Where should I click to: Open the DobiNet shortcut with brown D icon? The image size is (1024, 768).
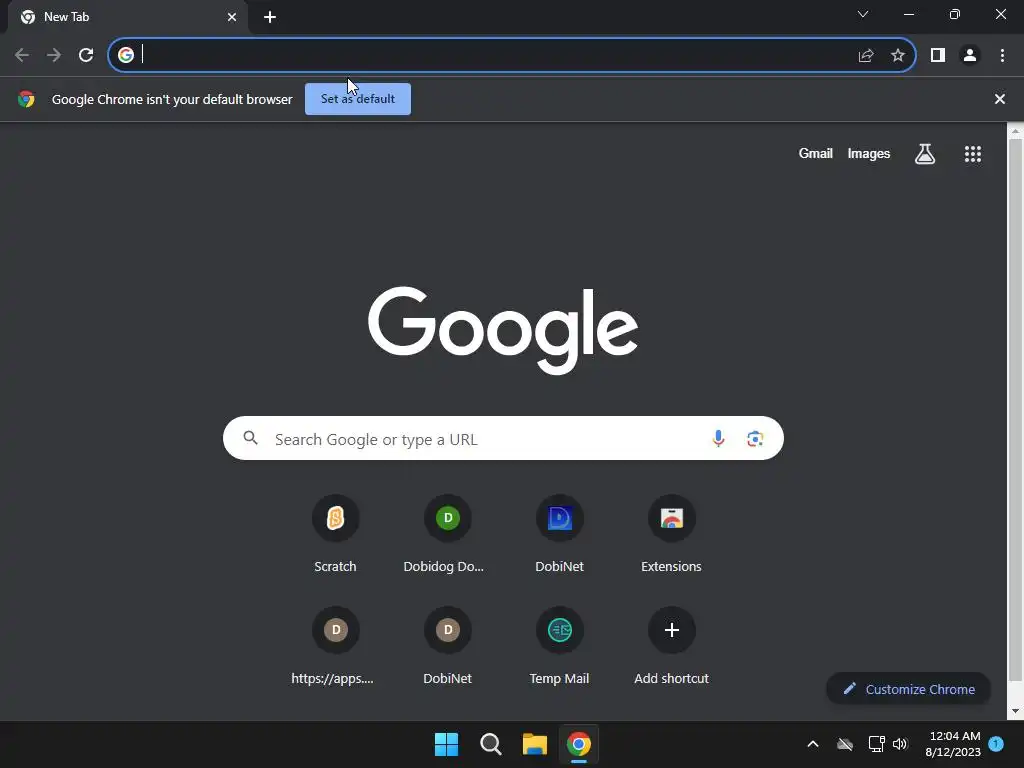(447, 647)
